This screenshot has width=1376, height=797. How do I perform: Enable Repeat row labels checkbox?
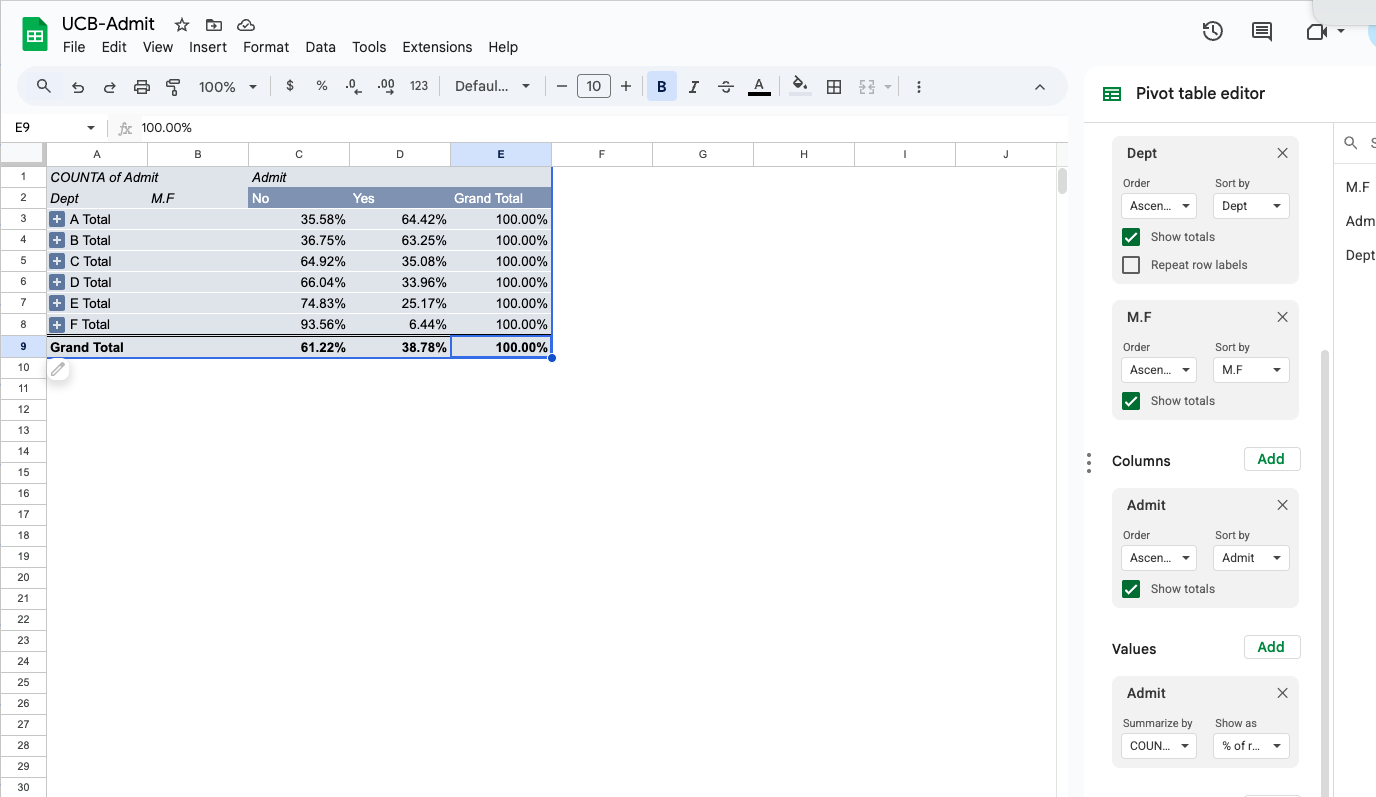tap(1131, 265)
